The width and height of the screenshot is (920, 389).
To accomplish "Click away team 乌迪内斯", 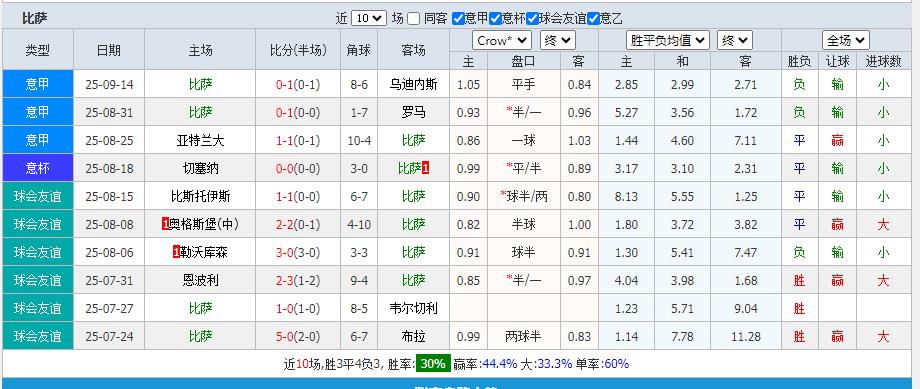I will [414, 84].
